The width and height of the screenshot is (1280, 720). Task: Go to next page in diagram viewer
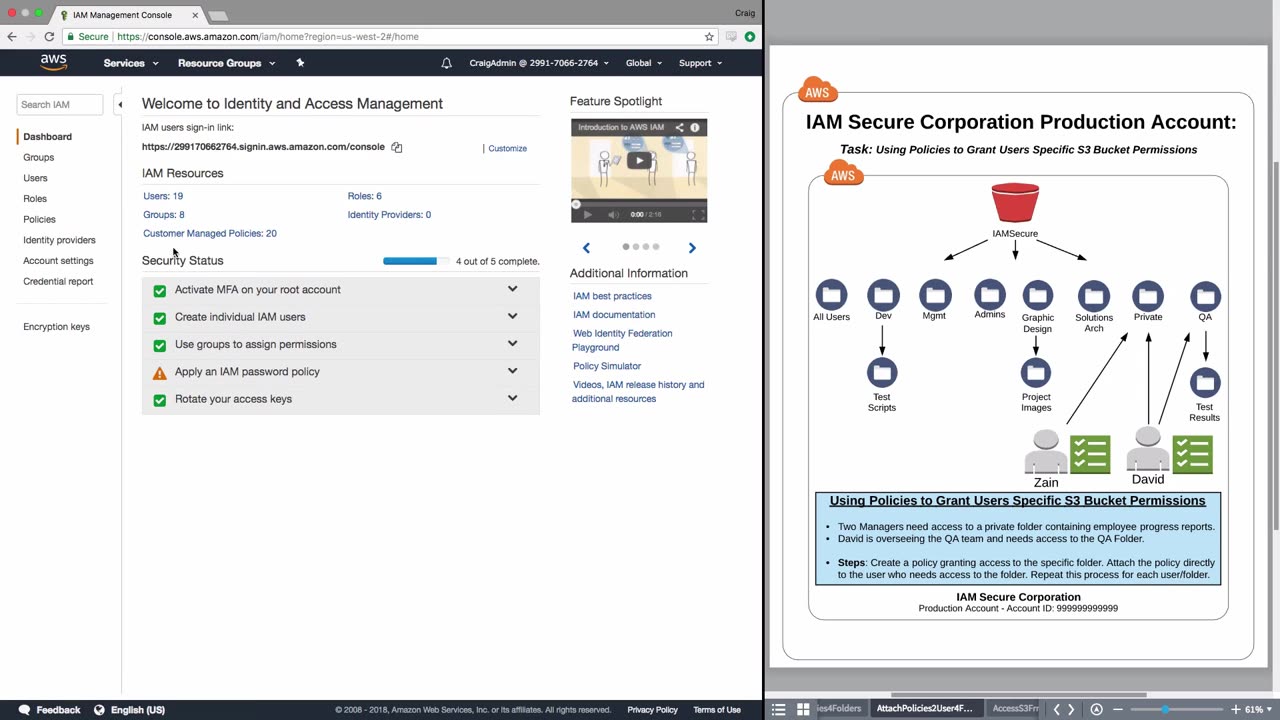click(x=1071, y=709)
